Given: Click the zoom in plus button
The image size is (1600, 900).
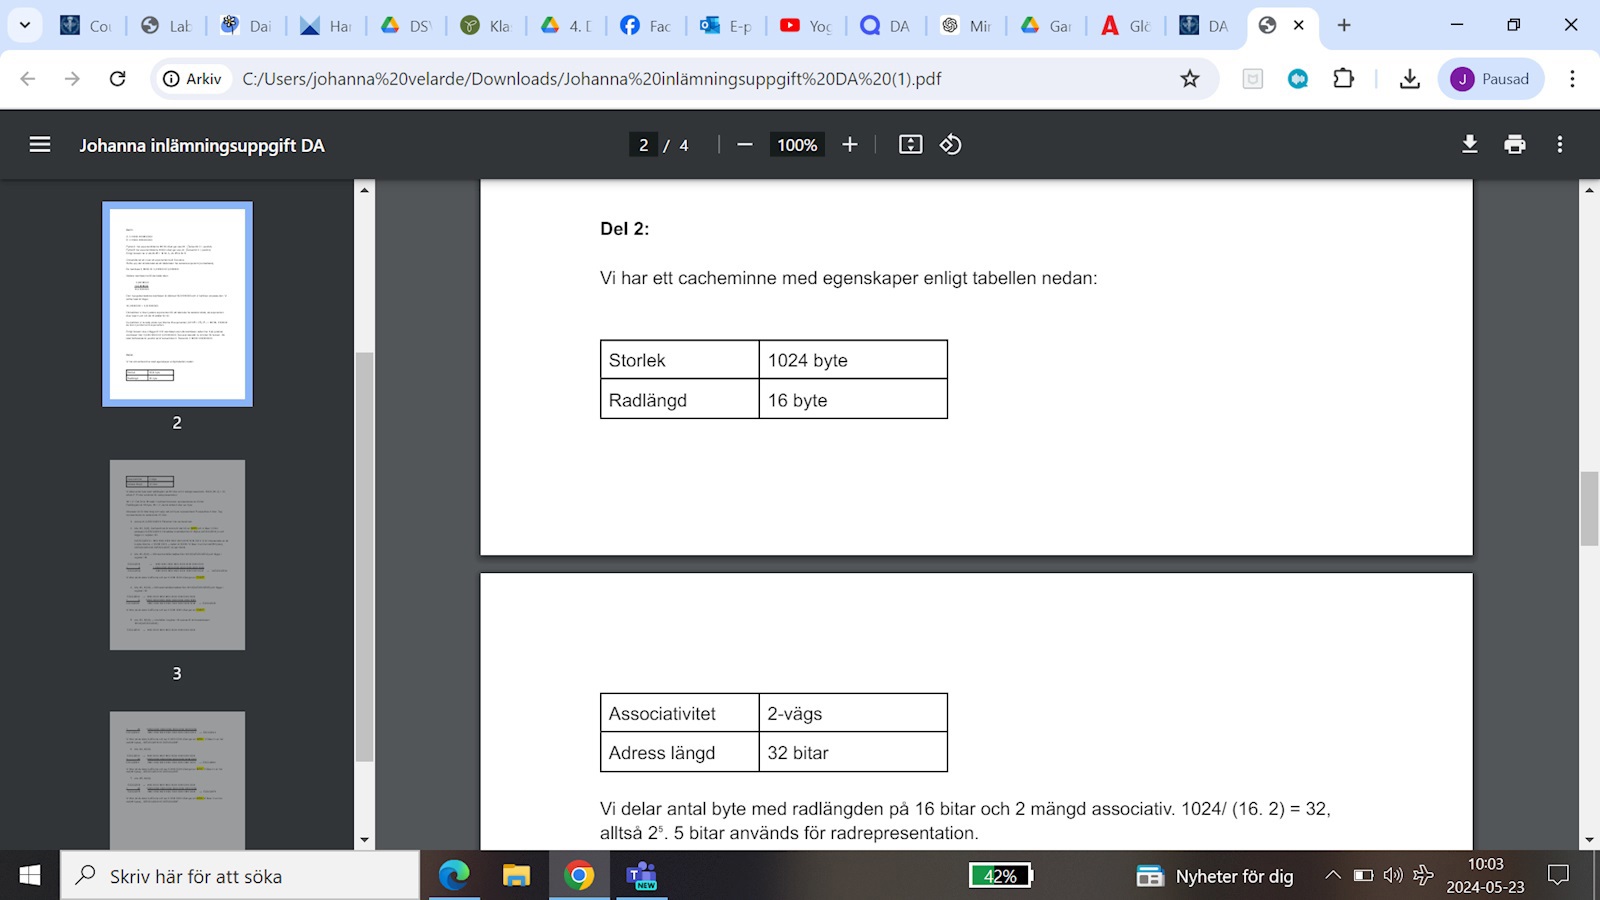Looking at the screenshot, I should tap(850, 145).
